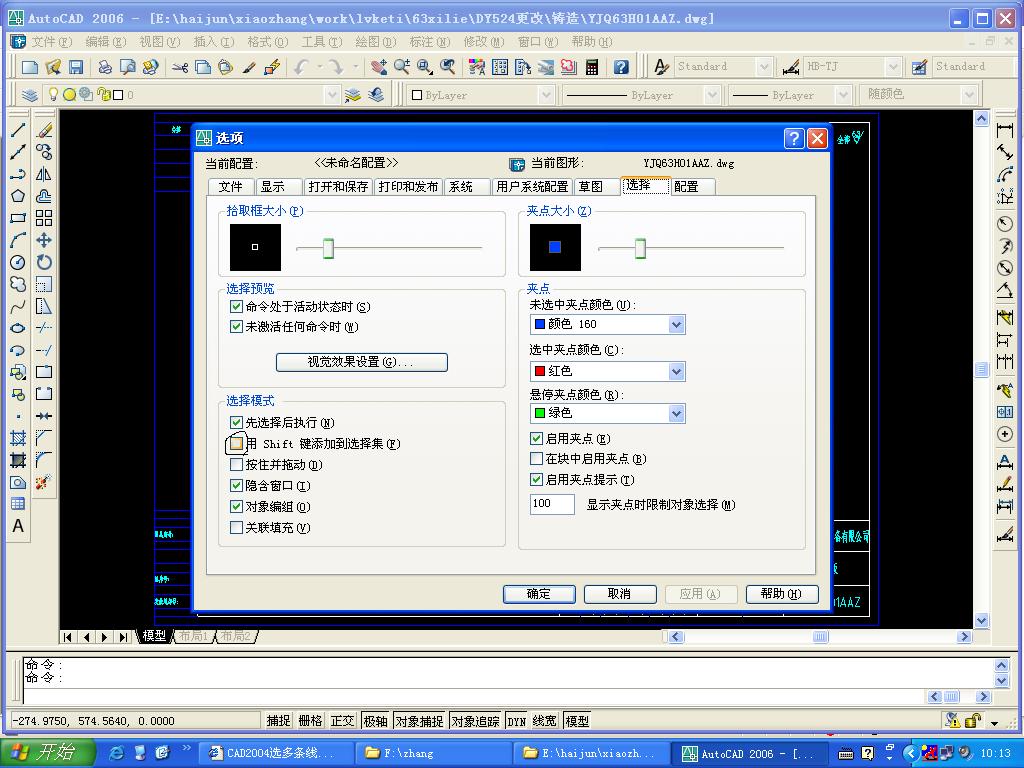Select the Circle draw tool
1024x768 pixels.
point(18,263)
